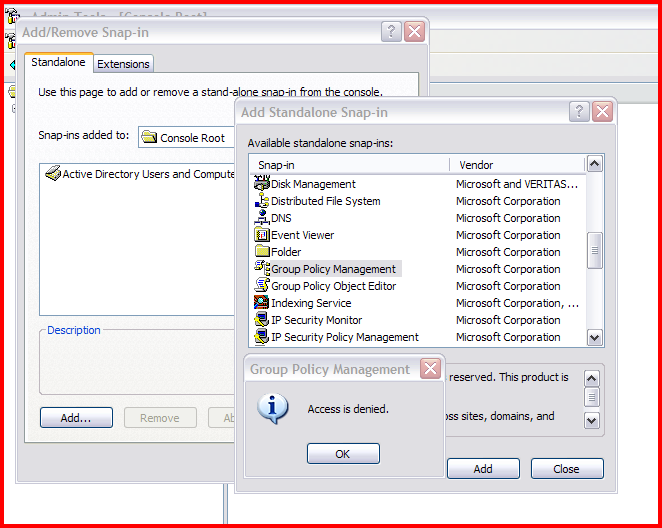Click the Folder snap-in icon
Screen dimensions: 662x528
tap(262, 252)
